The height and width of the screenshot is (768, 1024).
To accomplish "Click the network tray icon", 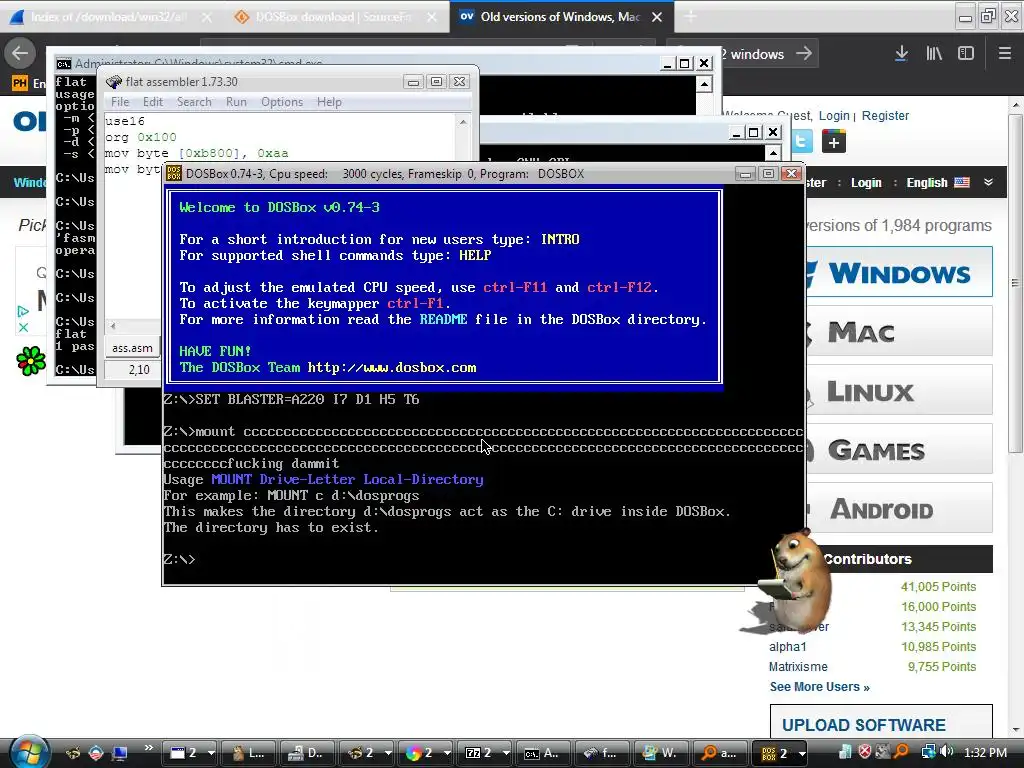I will 928,752.
